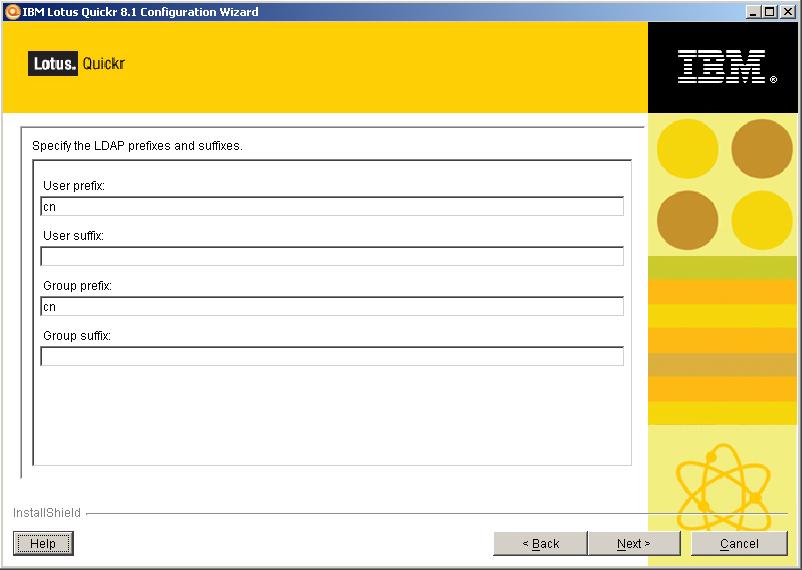Click the InstallShield label
This screenshot has width=802, height=570.
click(47, 513)
